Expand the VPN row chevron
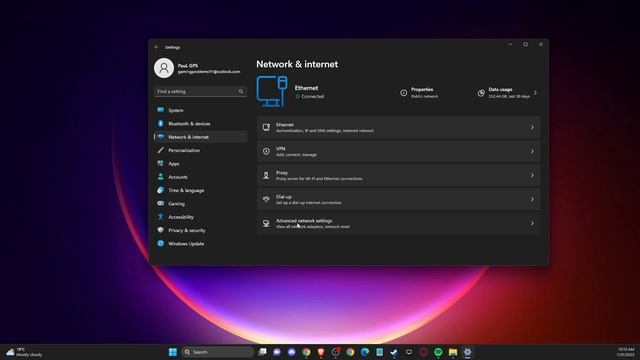 [x=532, y=151]
